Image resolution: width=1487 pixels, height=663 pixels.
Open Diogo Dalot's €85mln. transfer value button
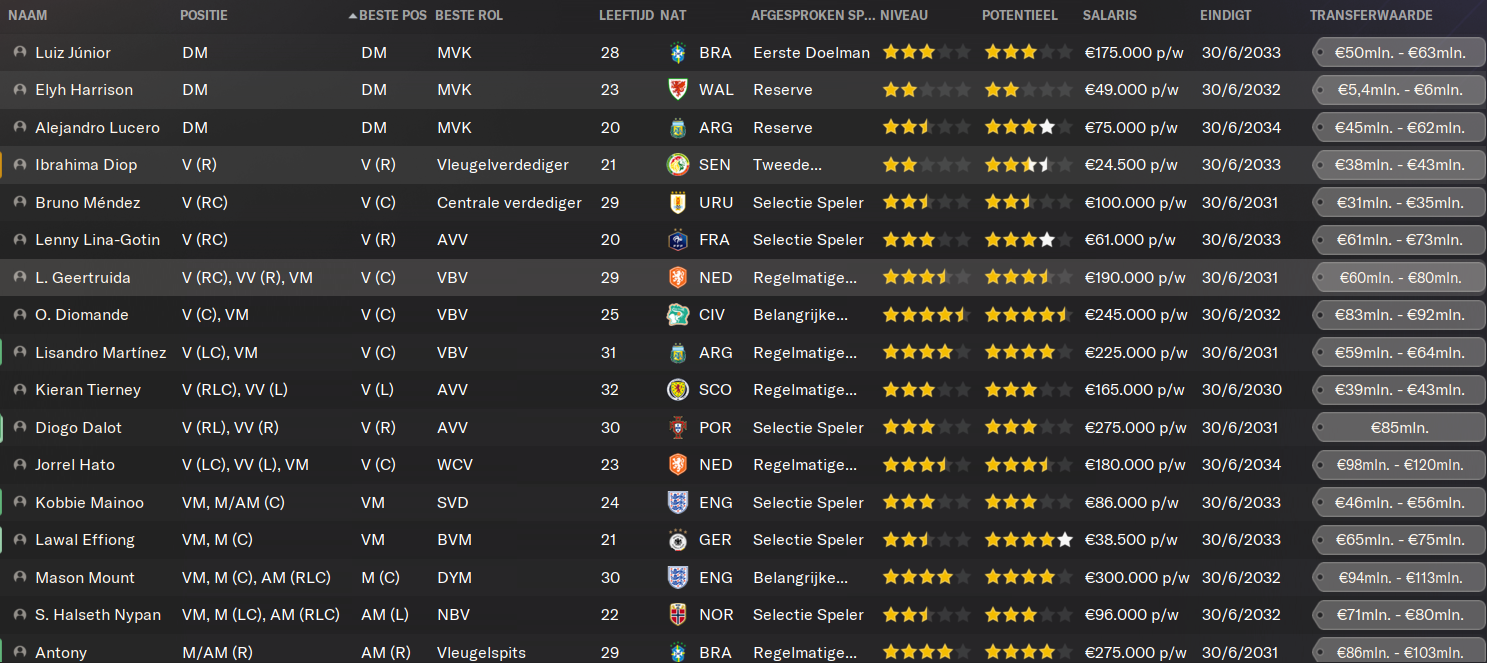(x=1399, y=428)
